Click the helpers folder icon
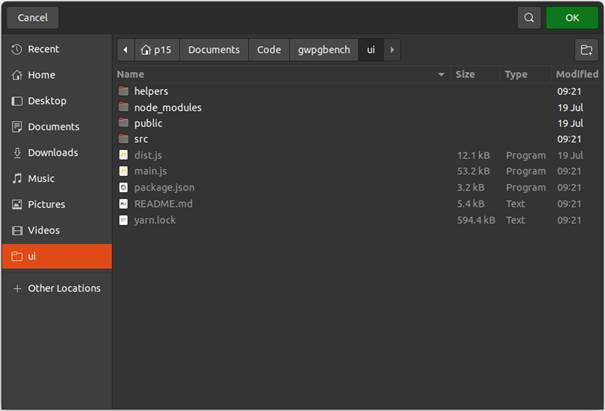 123,91
